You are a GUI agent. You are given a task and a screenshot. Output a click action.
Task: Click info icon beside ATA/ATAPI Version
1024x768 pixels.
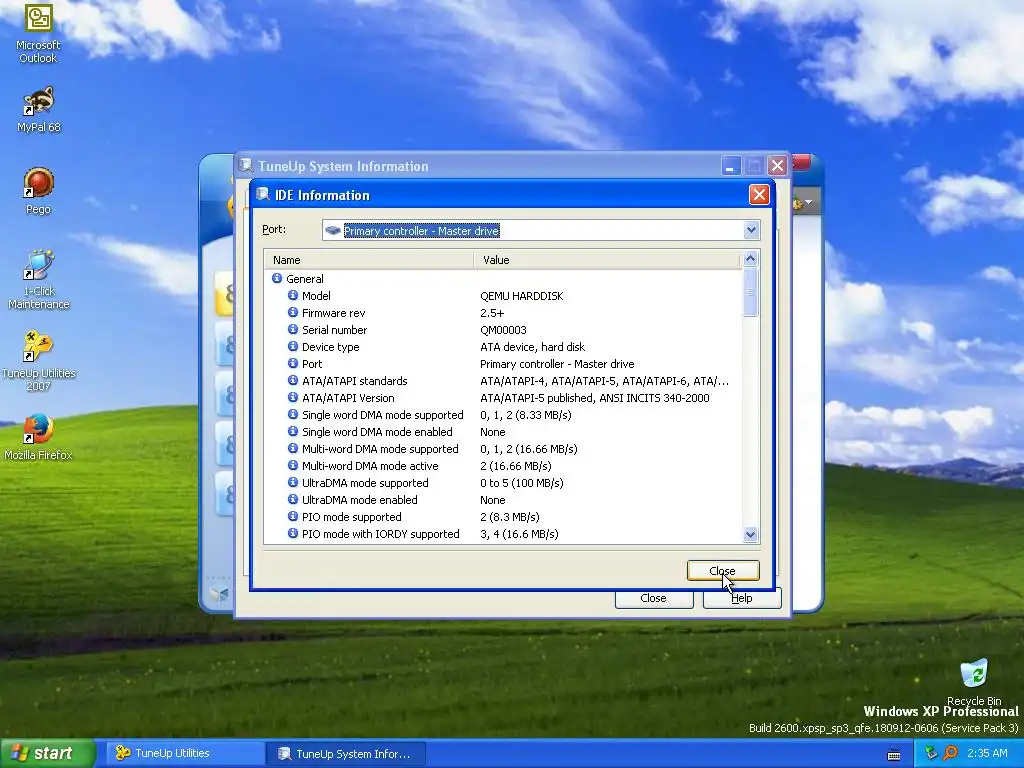pyautogui.click(x=293, y=397)
